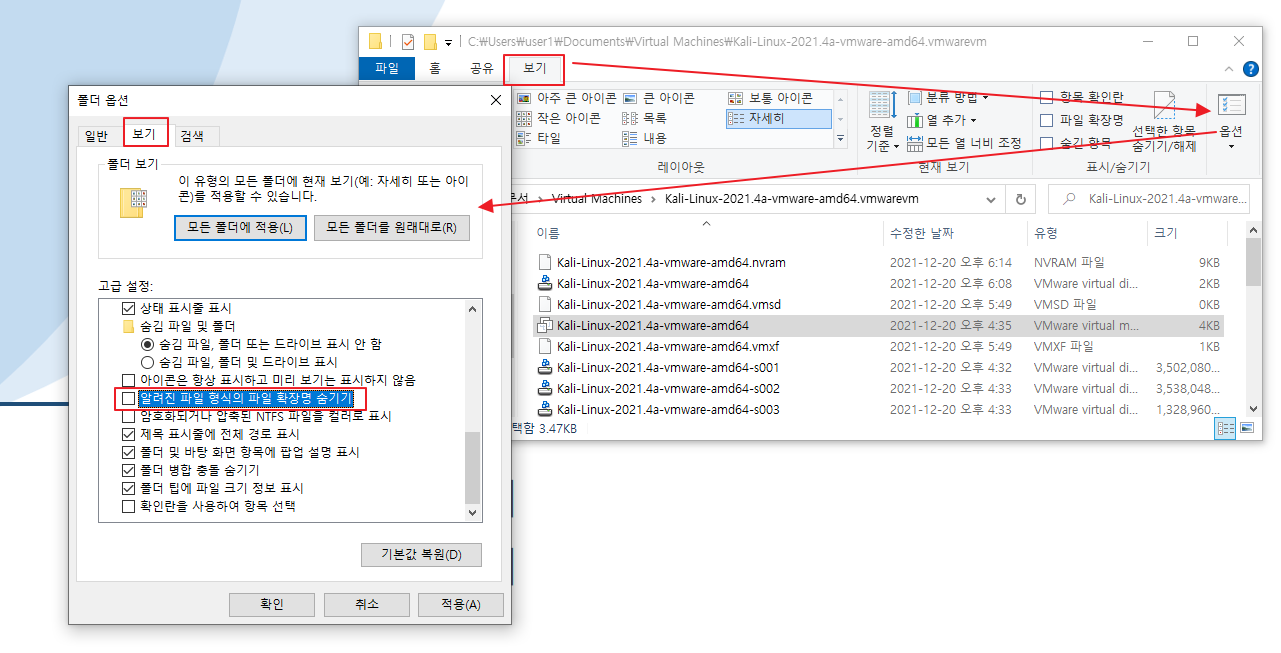This screenshot has width=1281, height=653.
Task: Click 모든 폴더에 적용(L) button
Action: (240, 227)
